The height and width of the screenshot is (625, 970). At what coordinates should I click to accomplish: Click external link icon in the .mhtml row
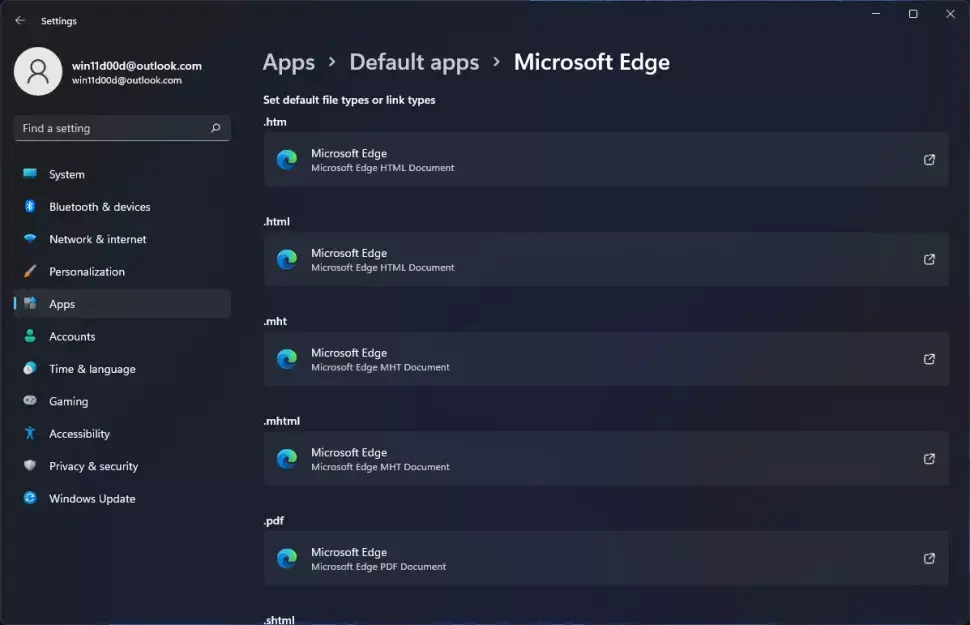[929, 459]
